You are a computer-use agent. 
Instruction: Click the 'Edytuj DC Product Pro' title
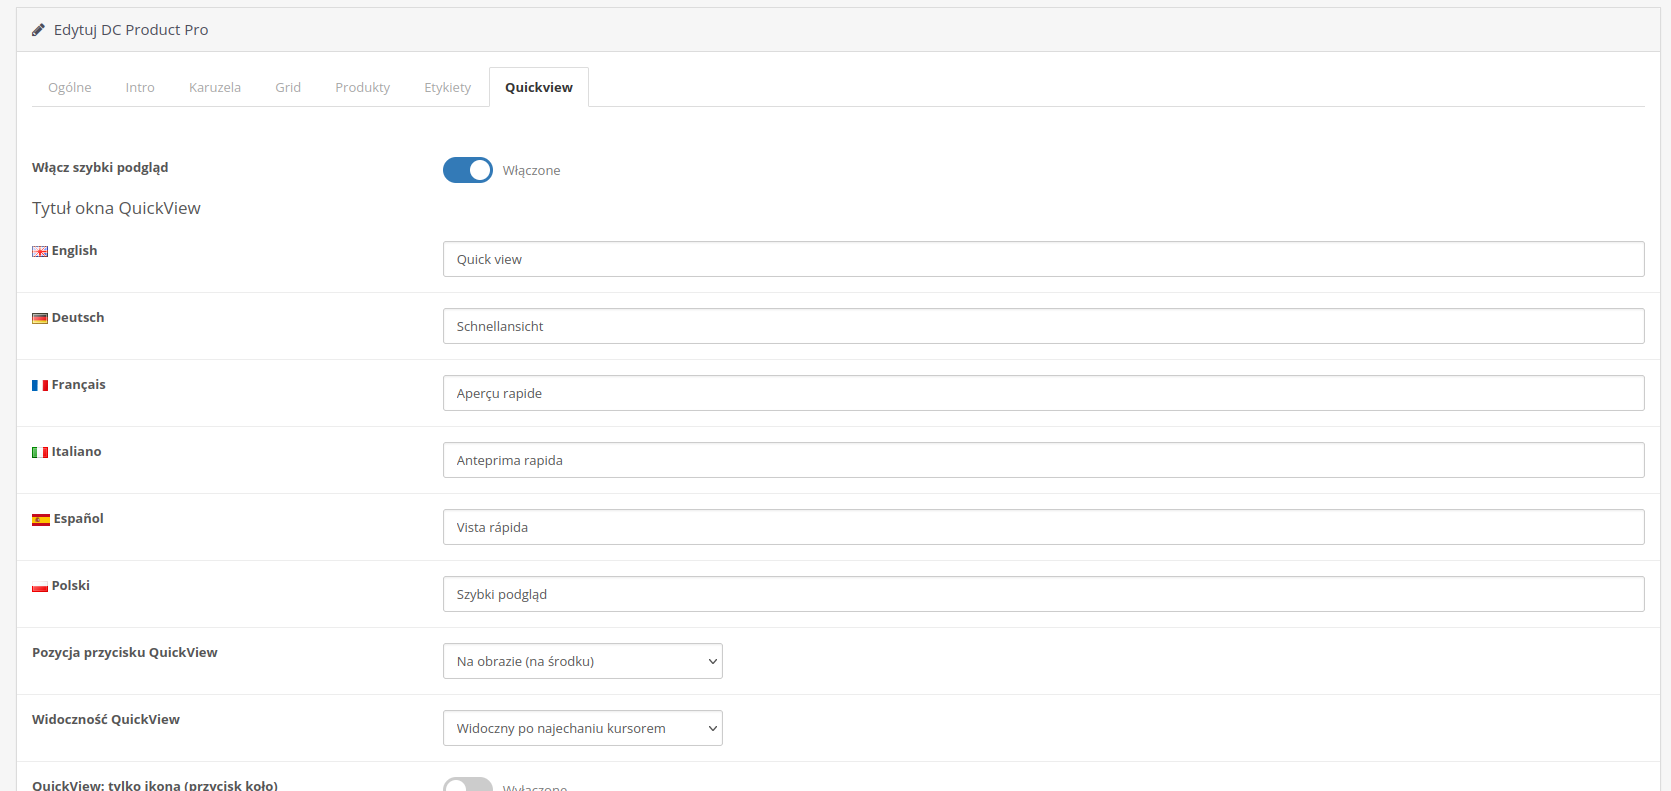tap(131, 30)
